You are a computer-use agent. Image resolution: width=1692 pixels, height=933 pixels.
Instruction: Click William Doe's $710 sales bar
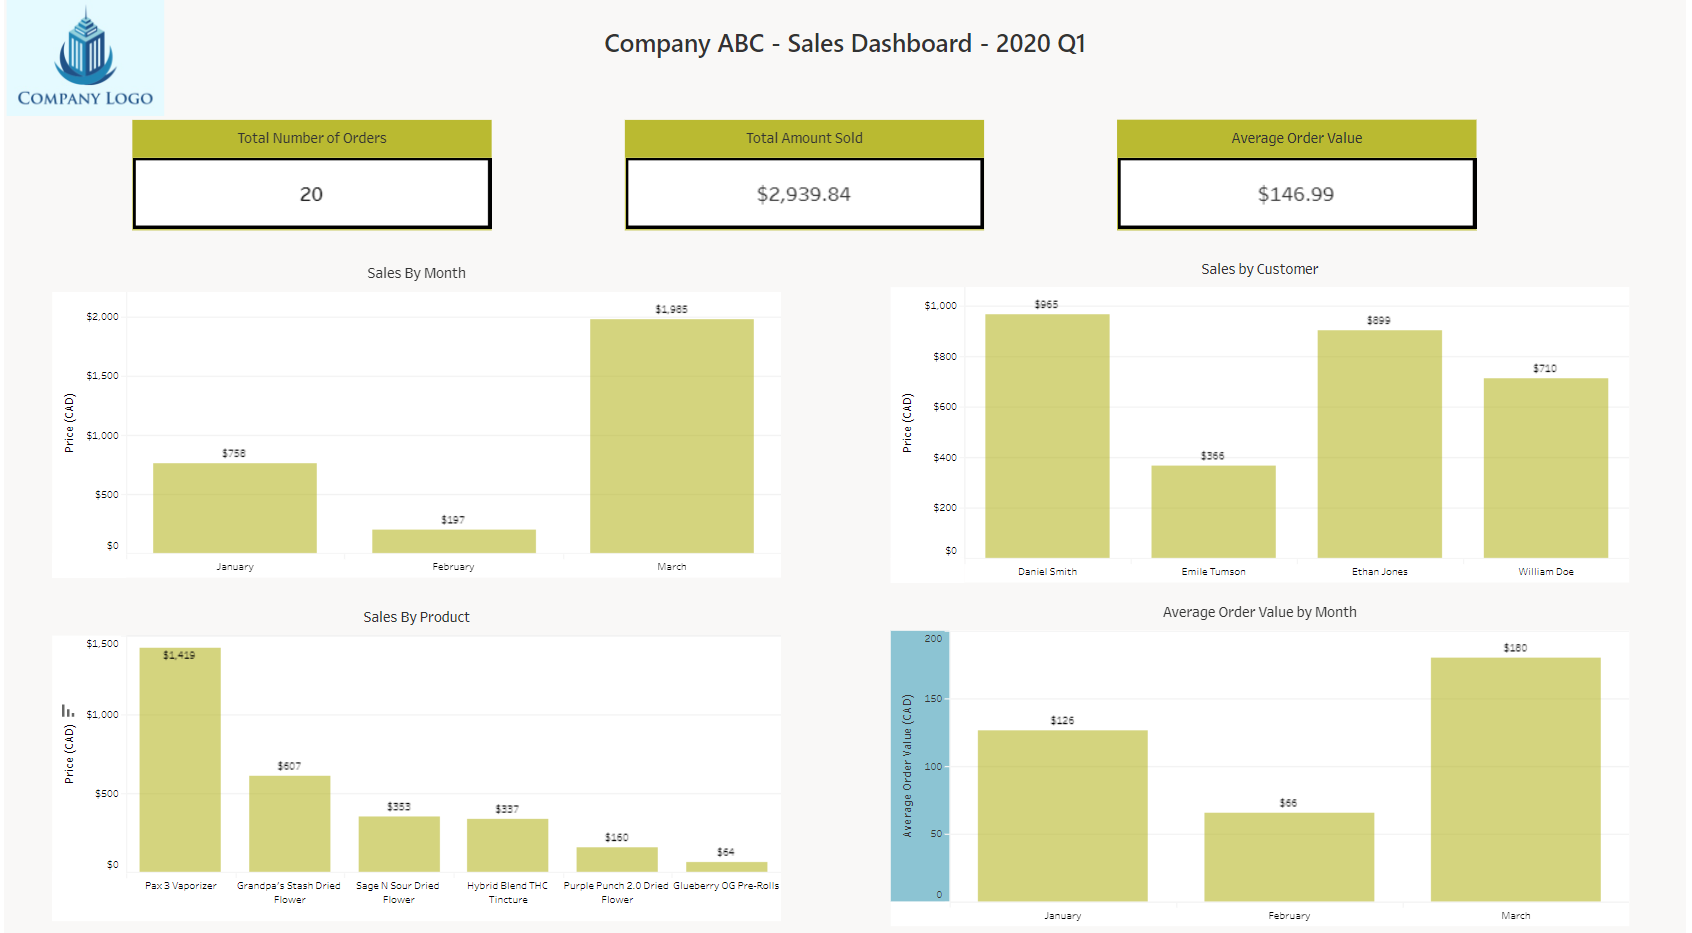tap(1545, 468)
